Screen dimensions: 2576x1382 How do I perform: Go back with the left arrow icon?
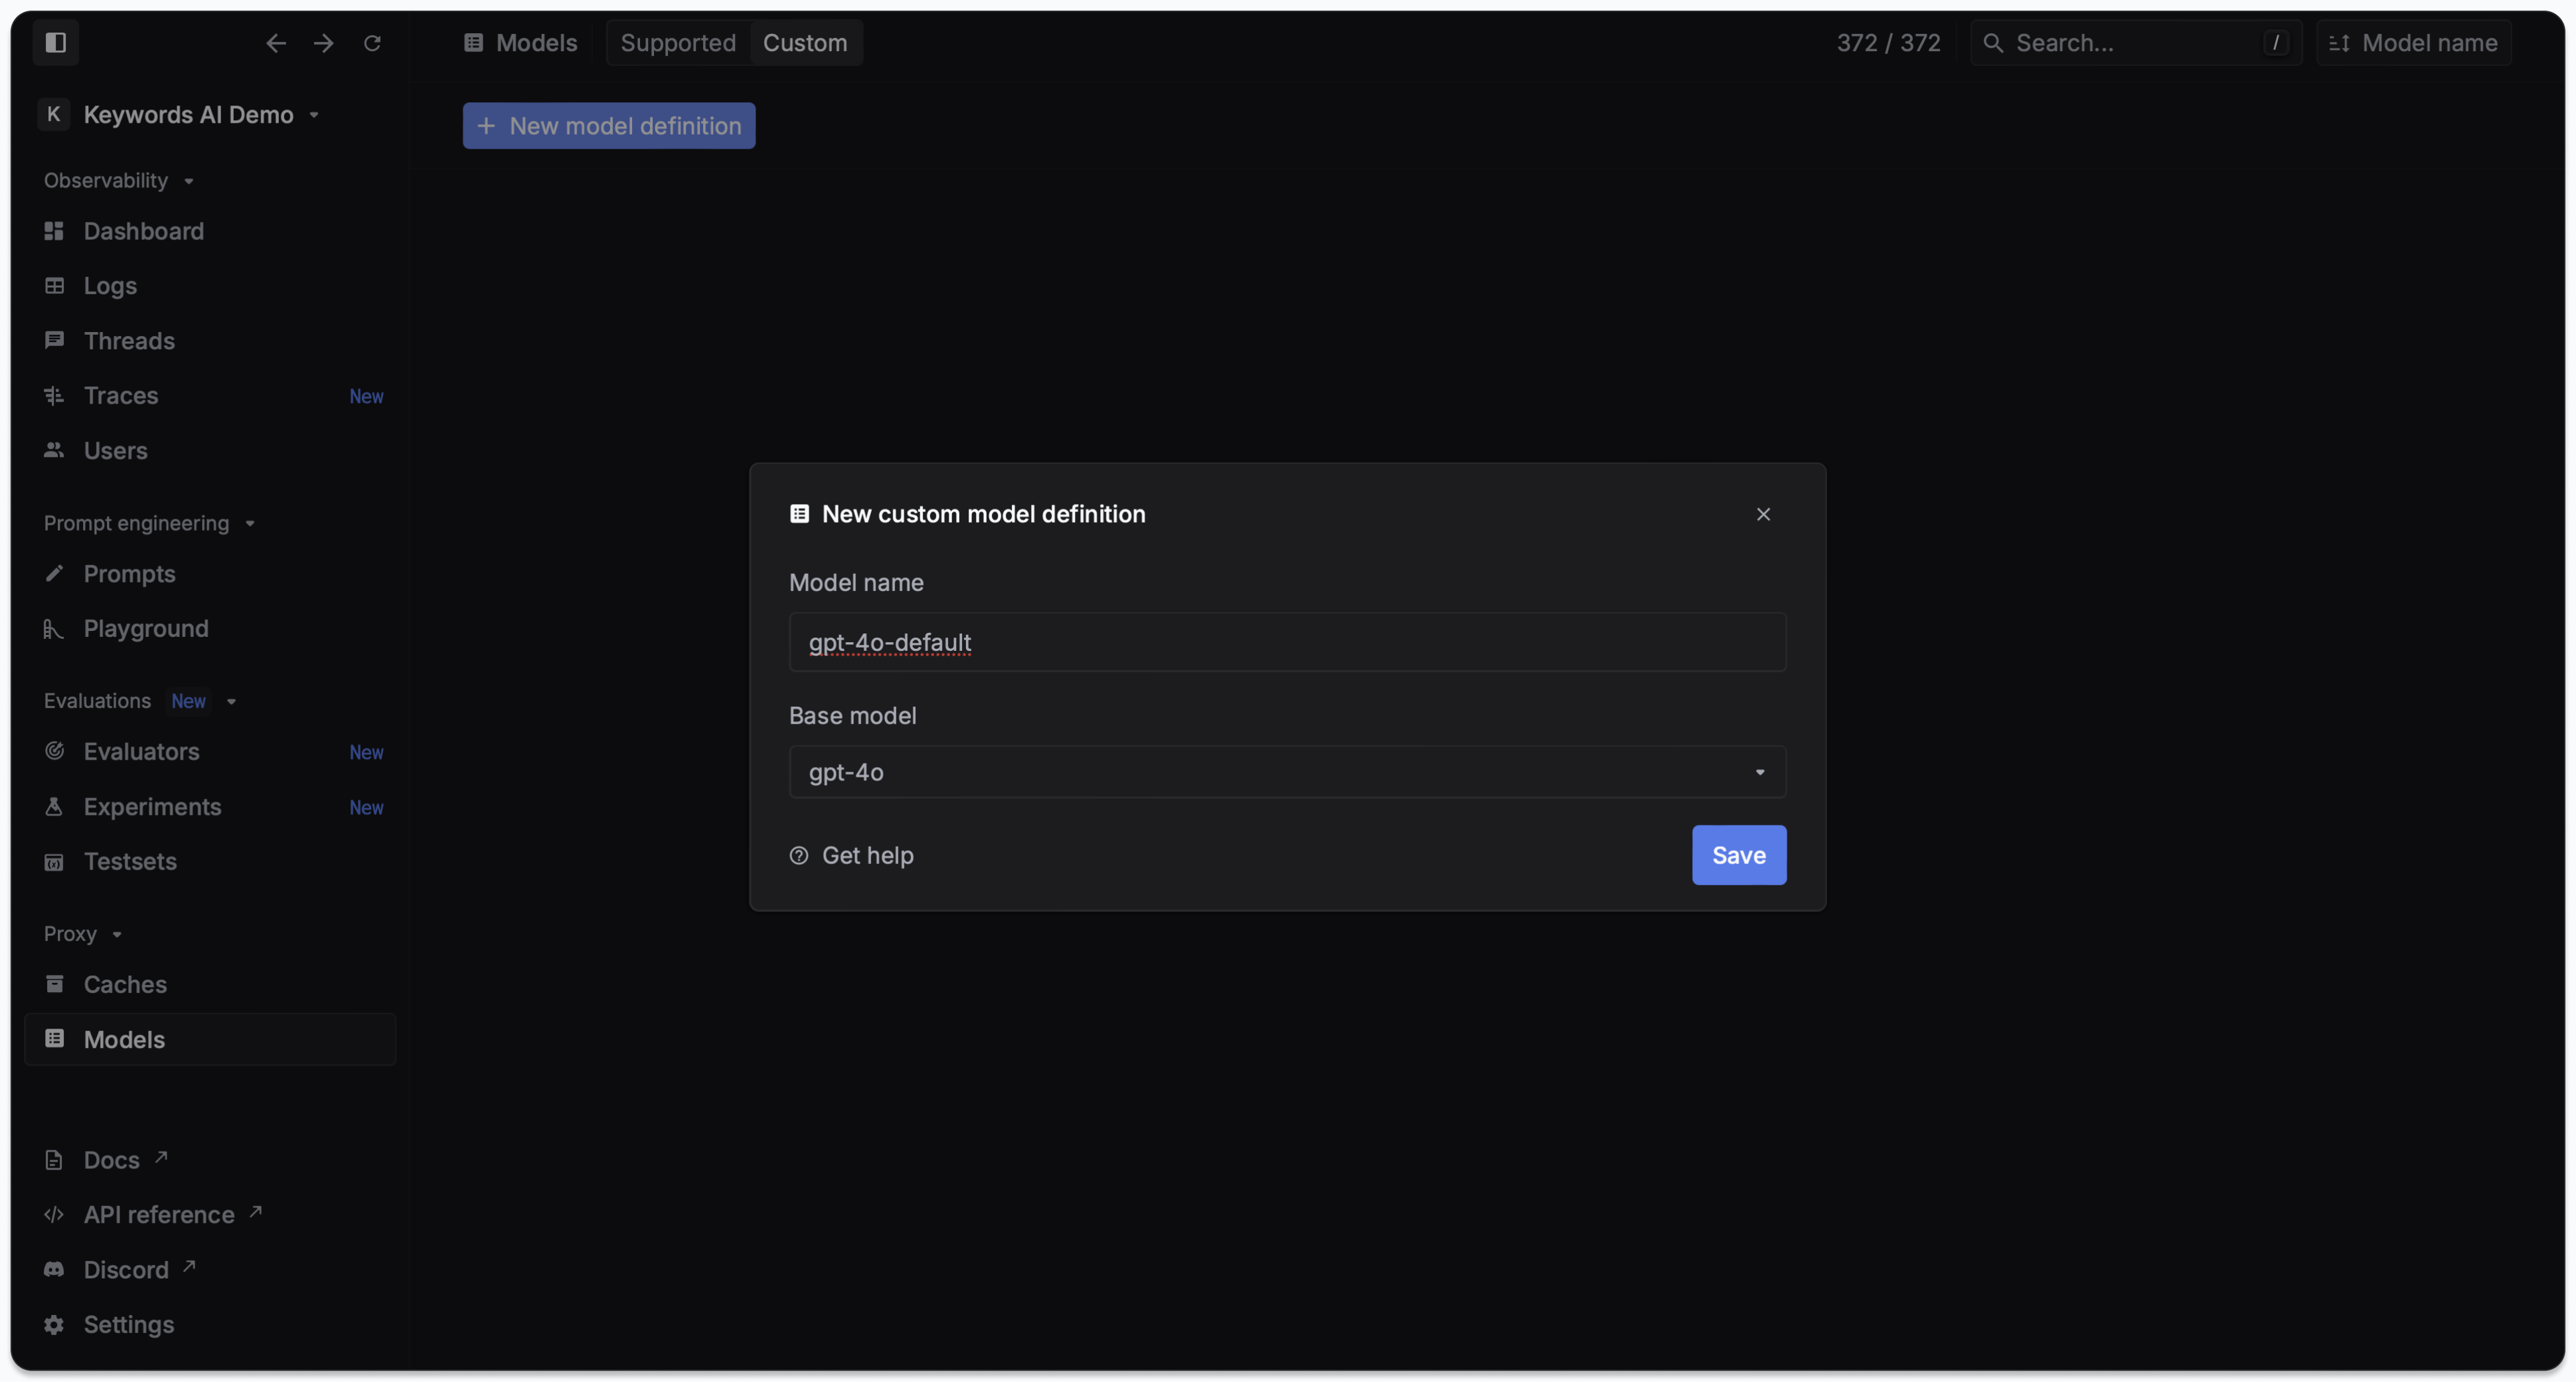(x=275, y=43)
